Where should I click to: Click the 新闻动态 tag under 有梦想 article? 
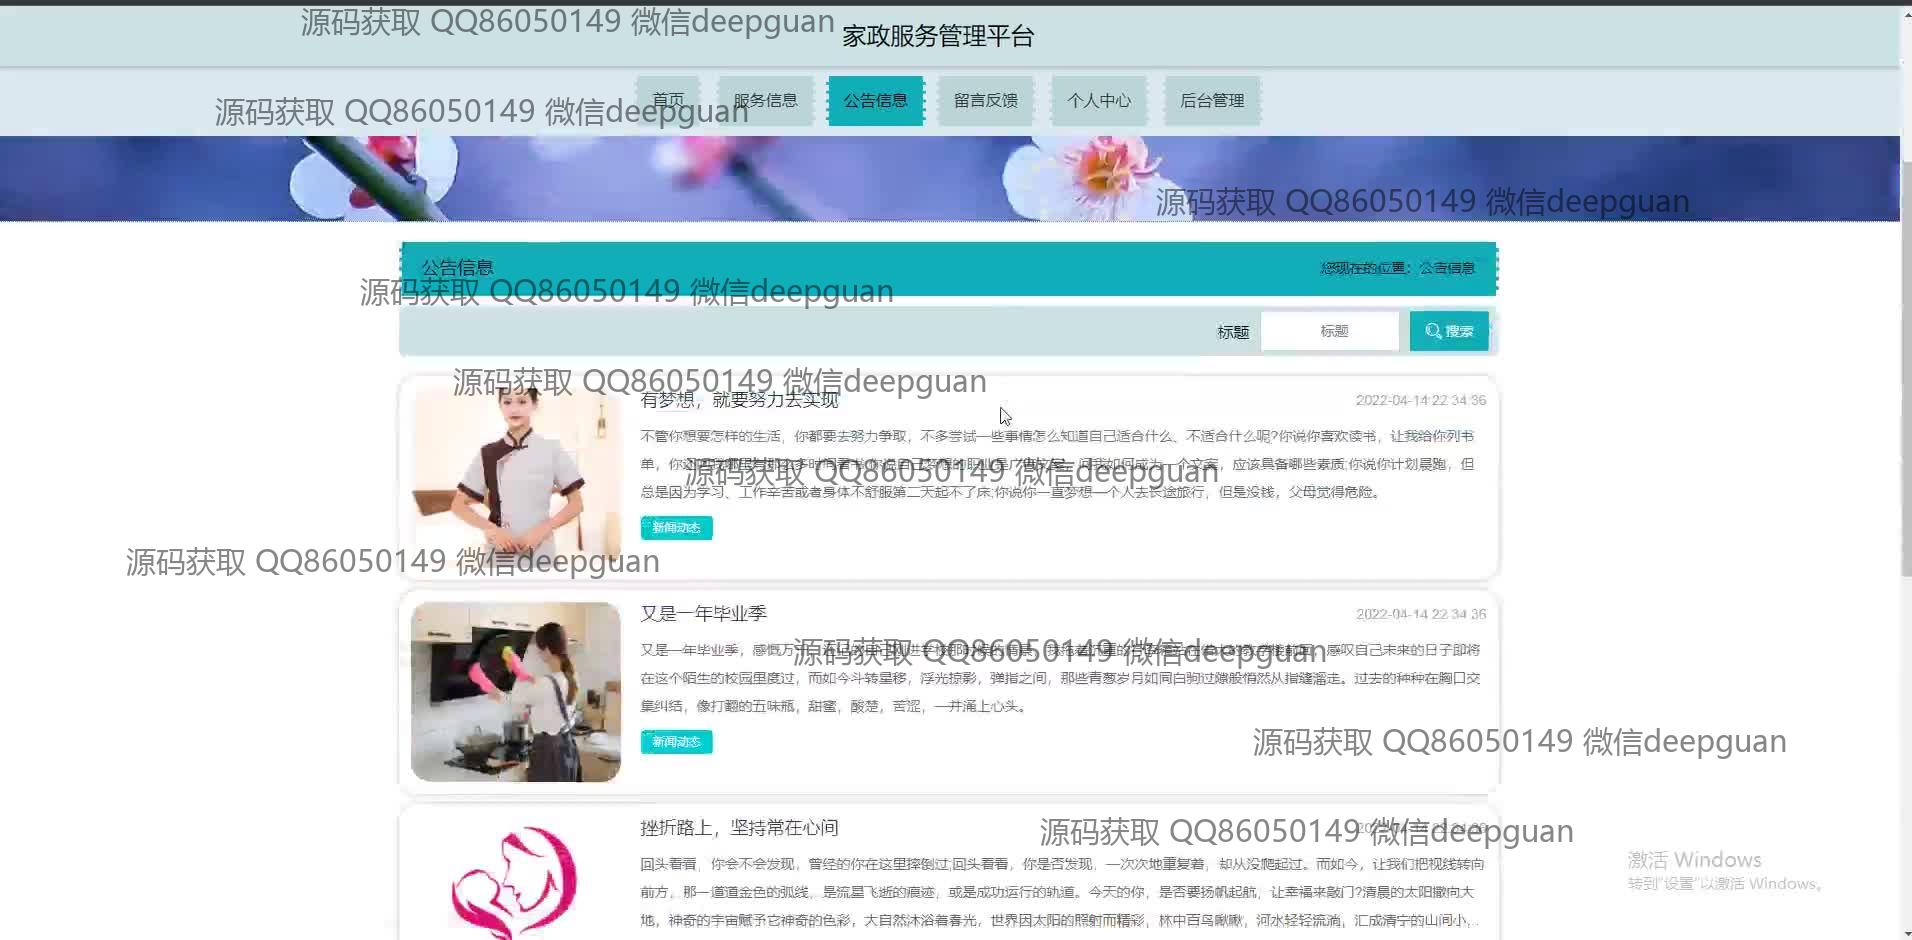pos(676,527)
